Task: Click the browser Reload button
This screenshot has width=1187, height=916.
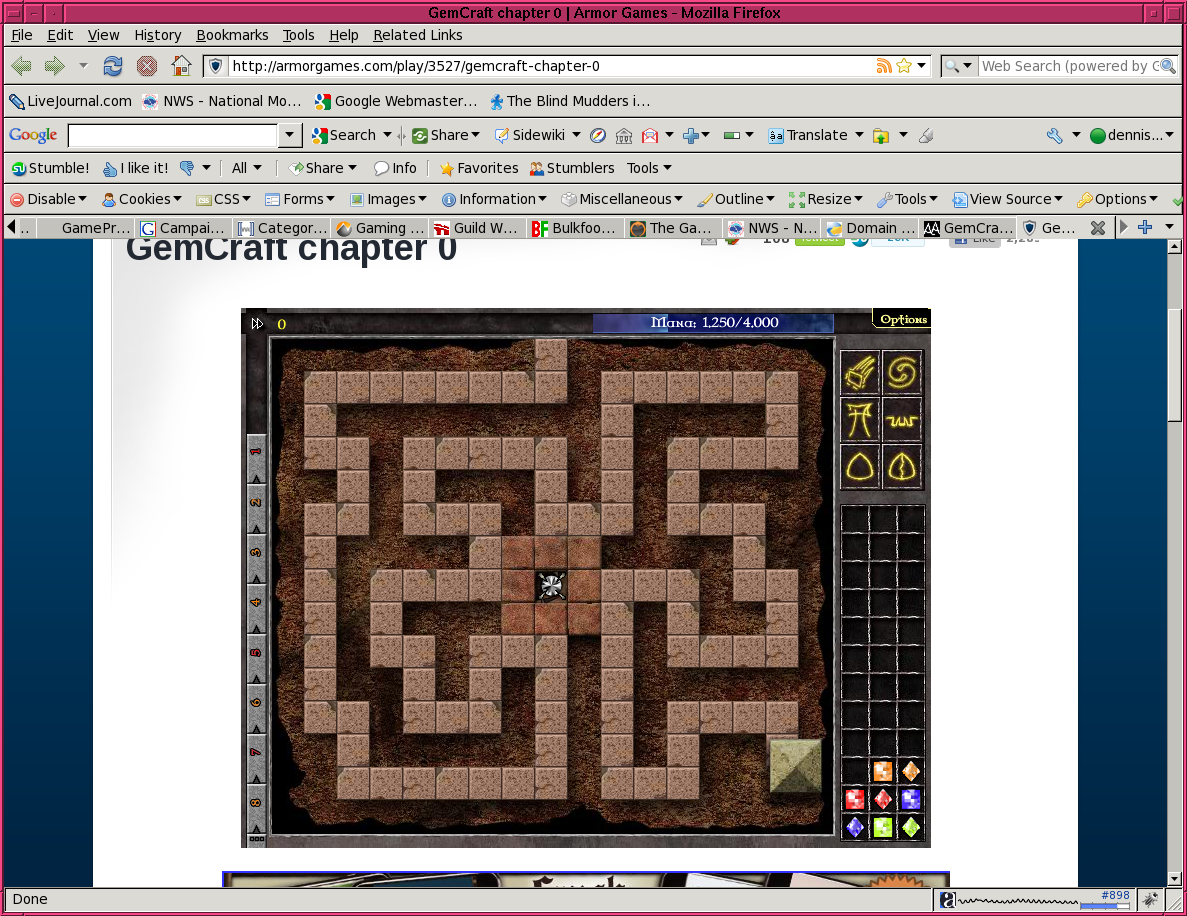Action: pos(113,66)
